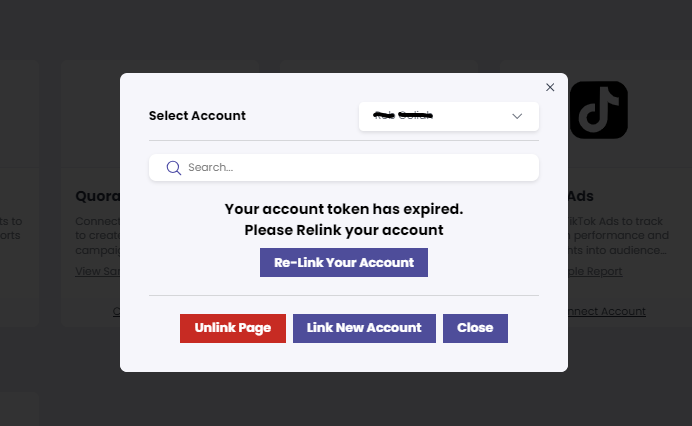The image size is (692, 426).
Task: Click the TikTok Ads card heading
Action: tap(581, 196)
